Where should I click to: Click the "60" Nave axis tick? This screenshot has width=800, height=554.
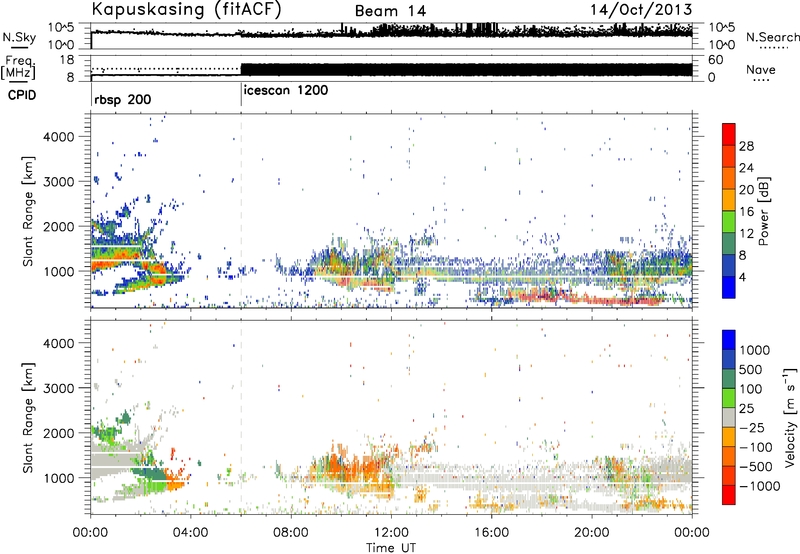coord(715,60)
